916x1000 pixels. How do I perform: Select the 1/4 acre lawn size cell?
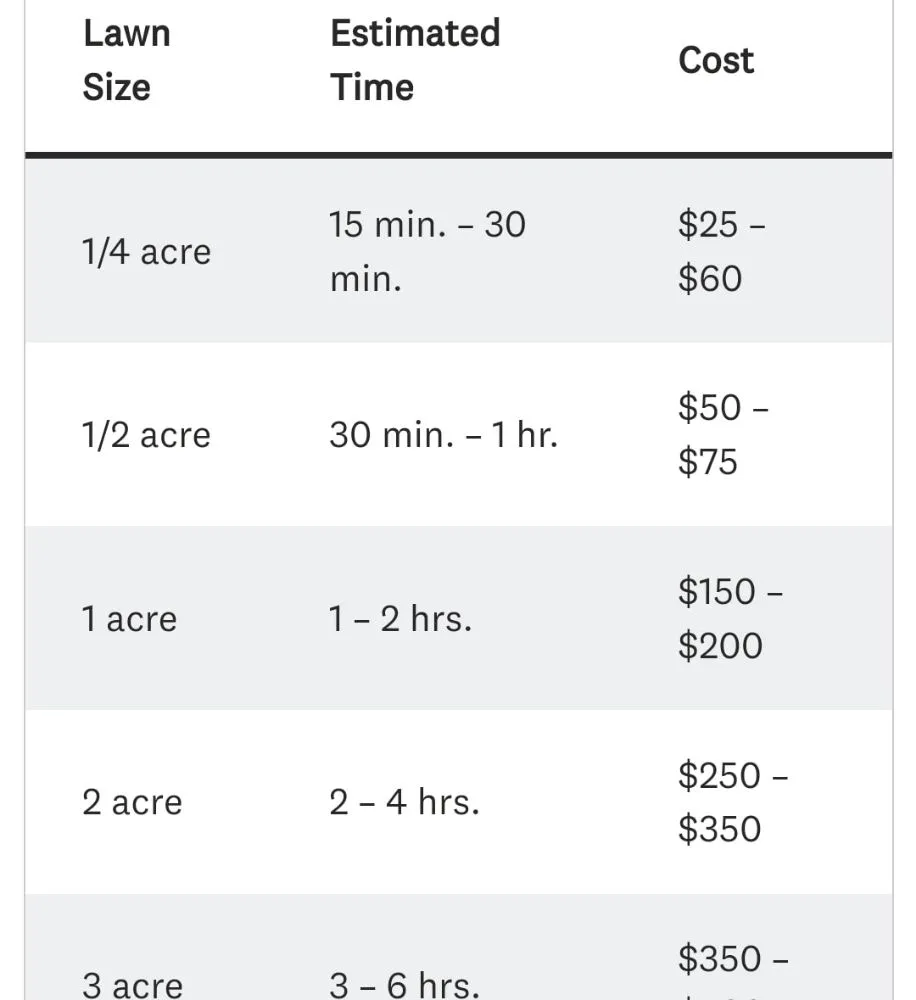(146, 252)
